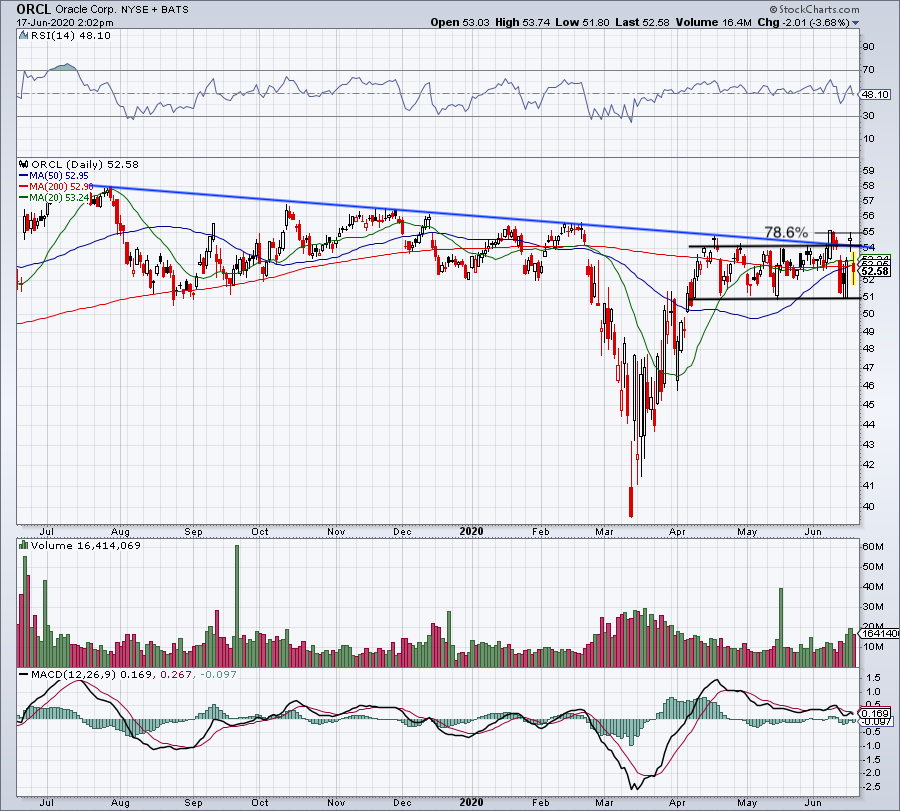The width and height of the screenshot is (900, 811).
Task: Click the MA(20) 53.24 legend text
Action: pyautogui.click(x=60, y=197)
